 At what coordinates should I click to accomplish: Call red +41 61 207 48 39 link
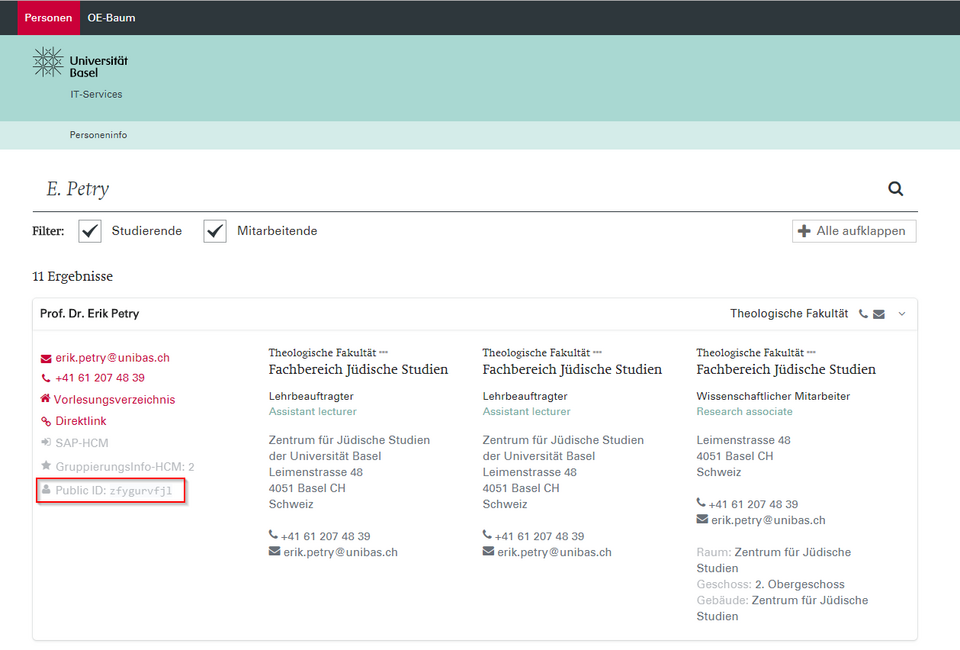click(100, 378)
